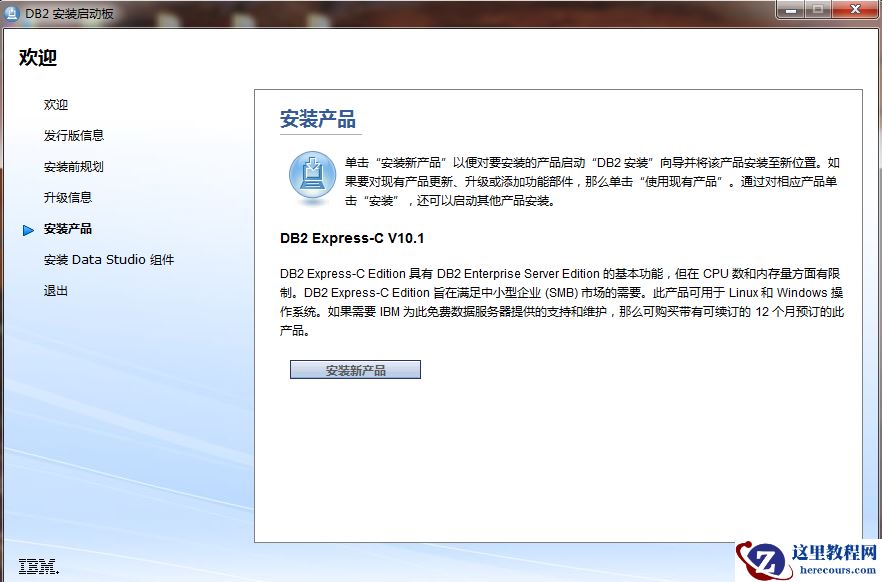This screenshot has height=582, width=882.
Task: Click the DB2 Express-C V10.1 heading
Action: tap(352, 238)
